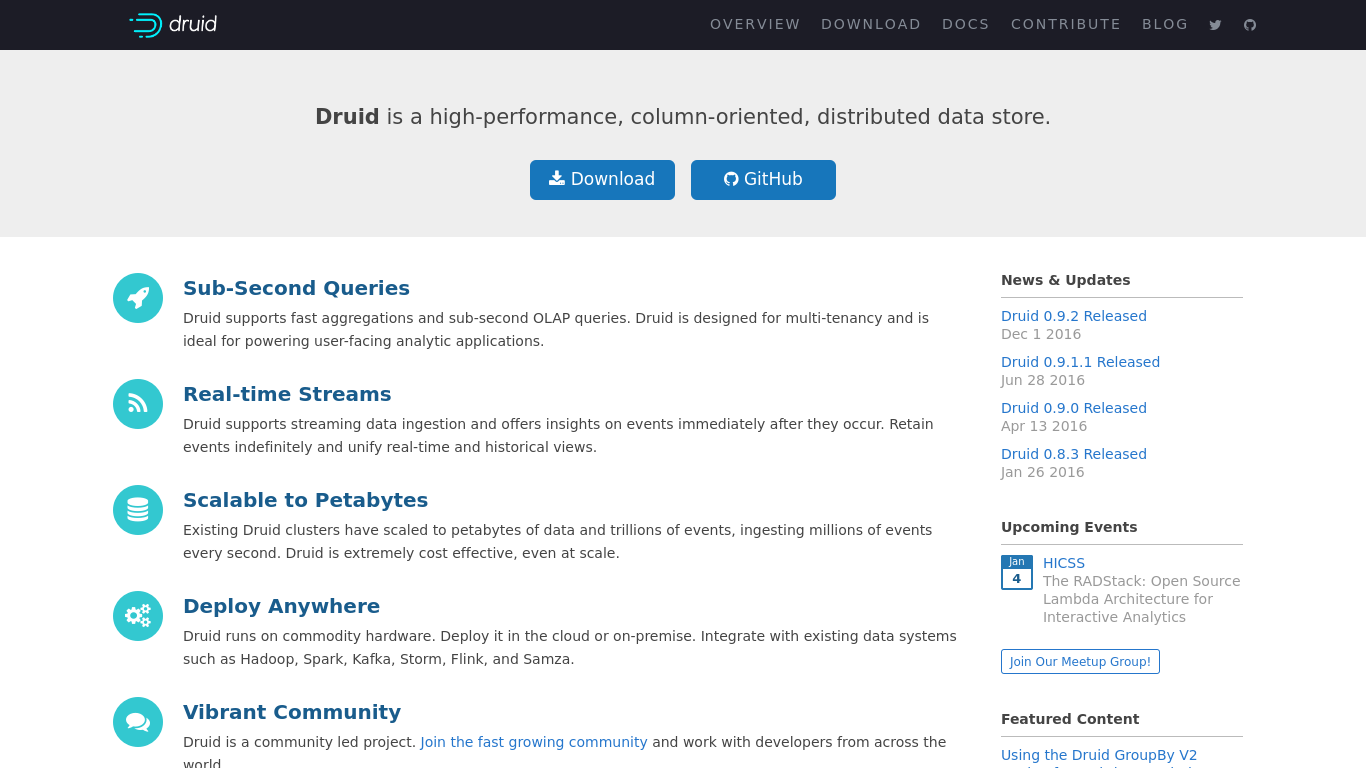Image resolution: width=1366 pixels, height=768 pixels.
Task: Open the CONTRIBUTE page
Action: pos(1066,24)
